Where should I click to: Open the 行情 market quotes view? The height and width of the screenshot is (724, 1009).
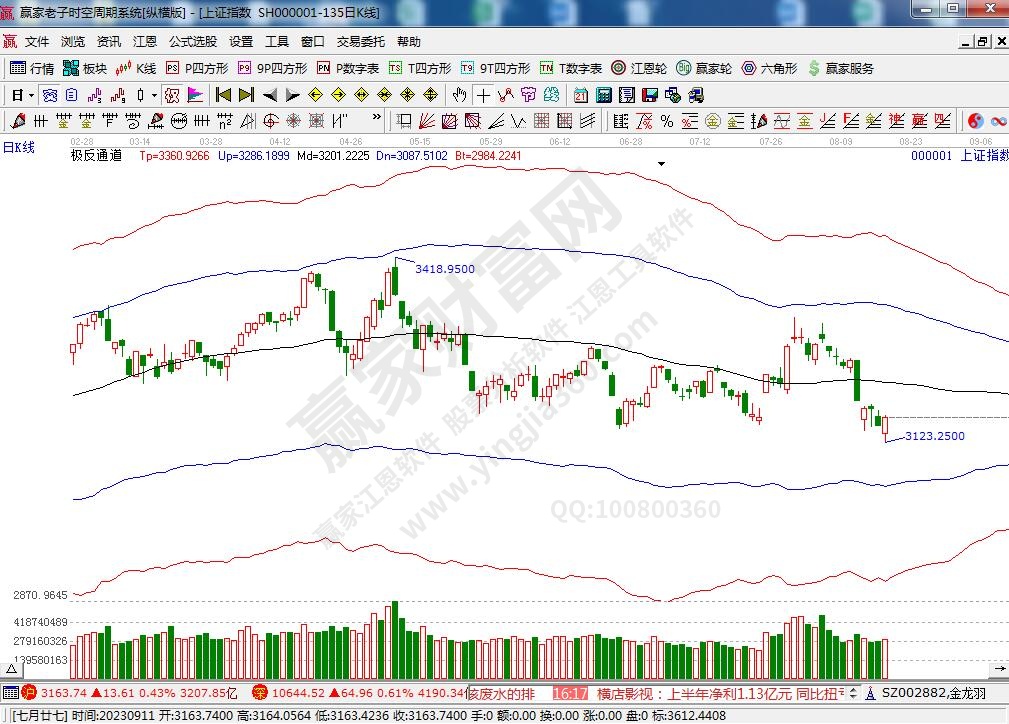32,69
